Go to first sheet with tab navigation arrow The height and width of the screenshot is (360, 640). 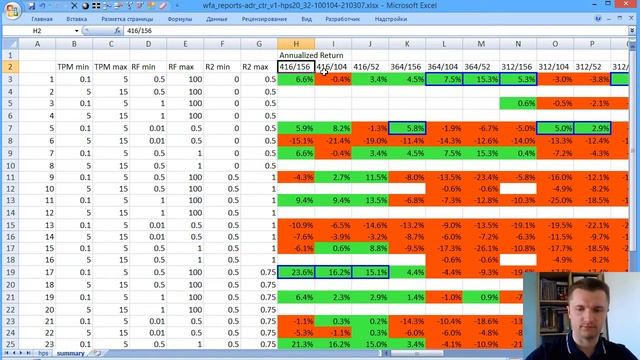[x=6, y=353]
